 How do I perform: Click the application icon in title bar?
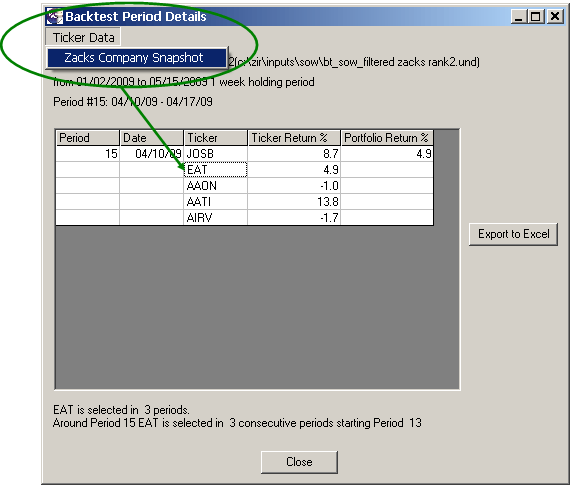(55, 16)
